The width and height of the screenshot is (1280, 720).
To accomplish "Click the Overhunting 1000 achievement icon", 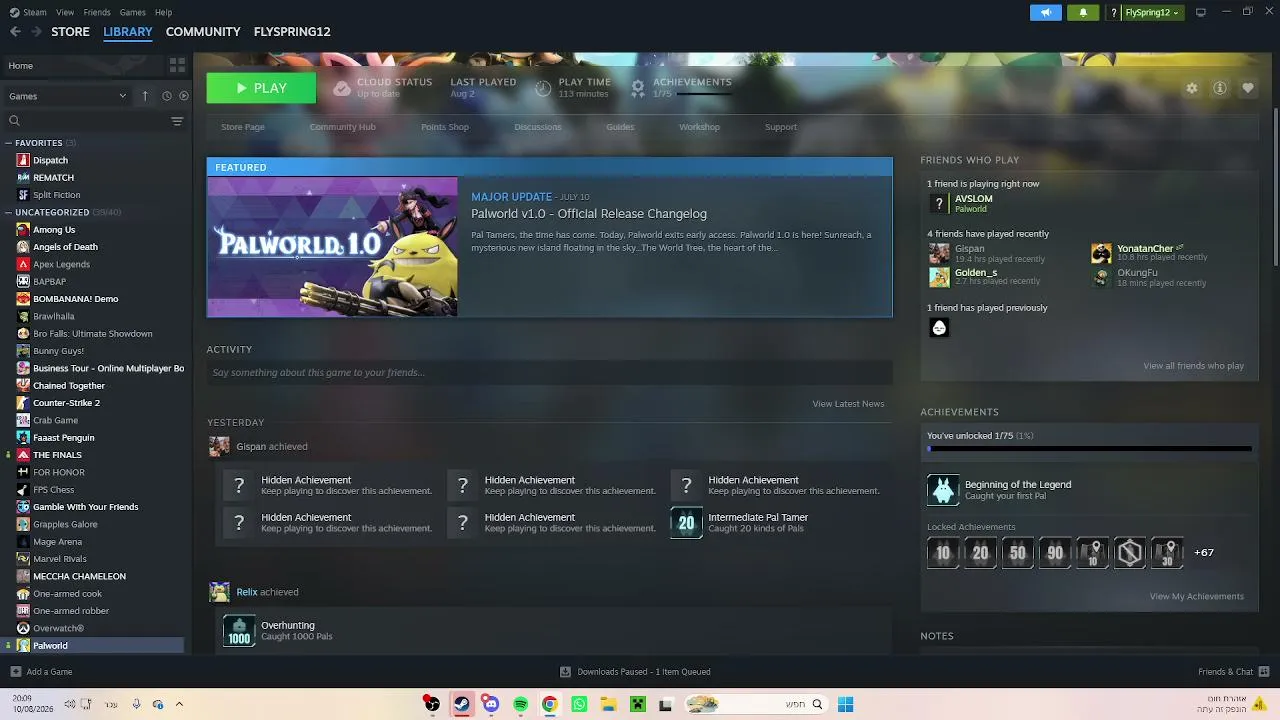I will 239,631.
